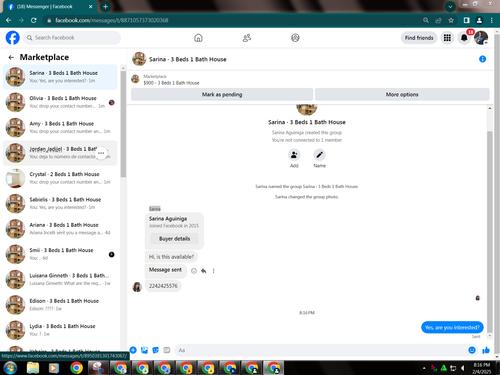Viewport: 500px width, 375px height.
Task: Open the browser side panel
Action: [x=467, y=20]
